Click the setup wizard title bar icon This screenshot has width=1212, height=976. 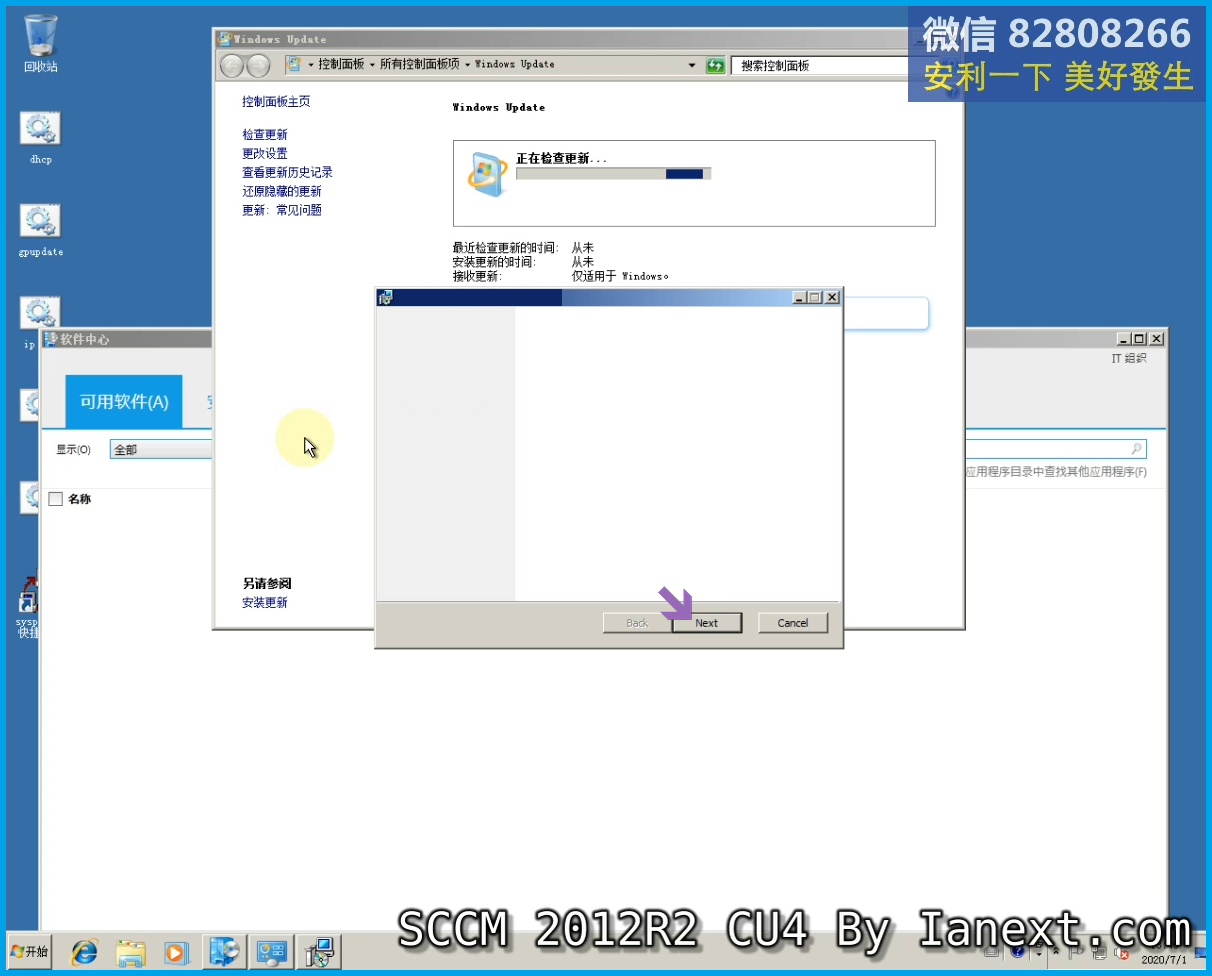pos(386,297)
